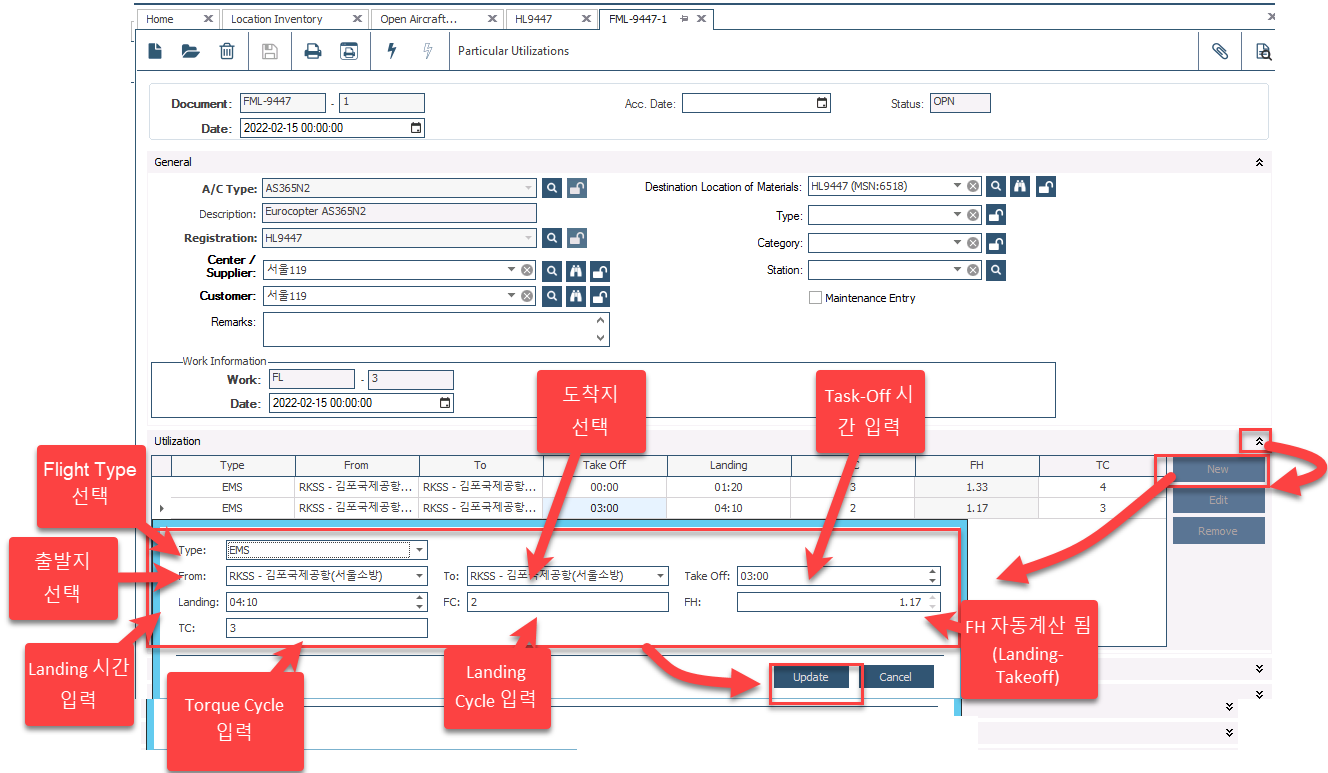This screenshot has width=1328, height=773.
Task: Click lock icon next to Category field
Action: [x=995, y=243]
